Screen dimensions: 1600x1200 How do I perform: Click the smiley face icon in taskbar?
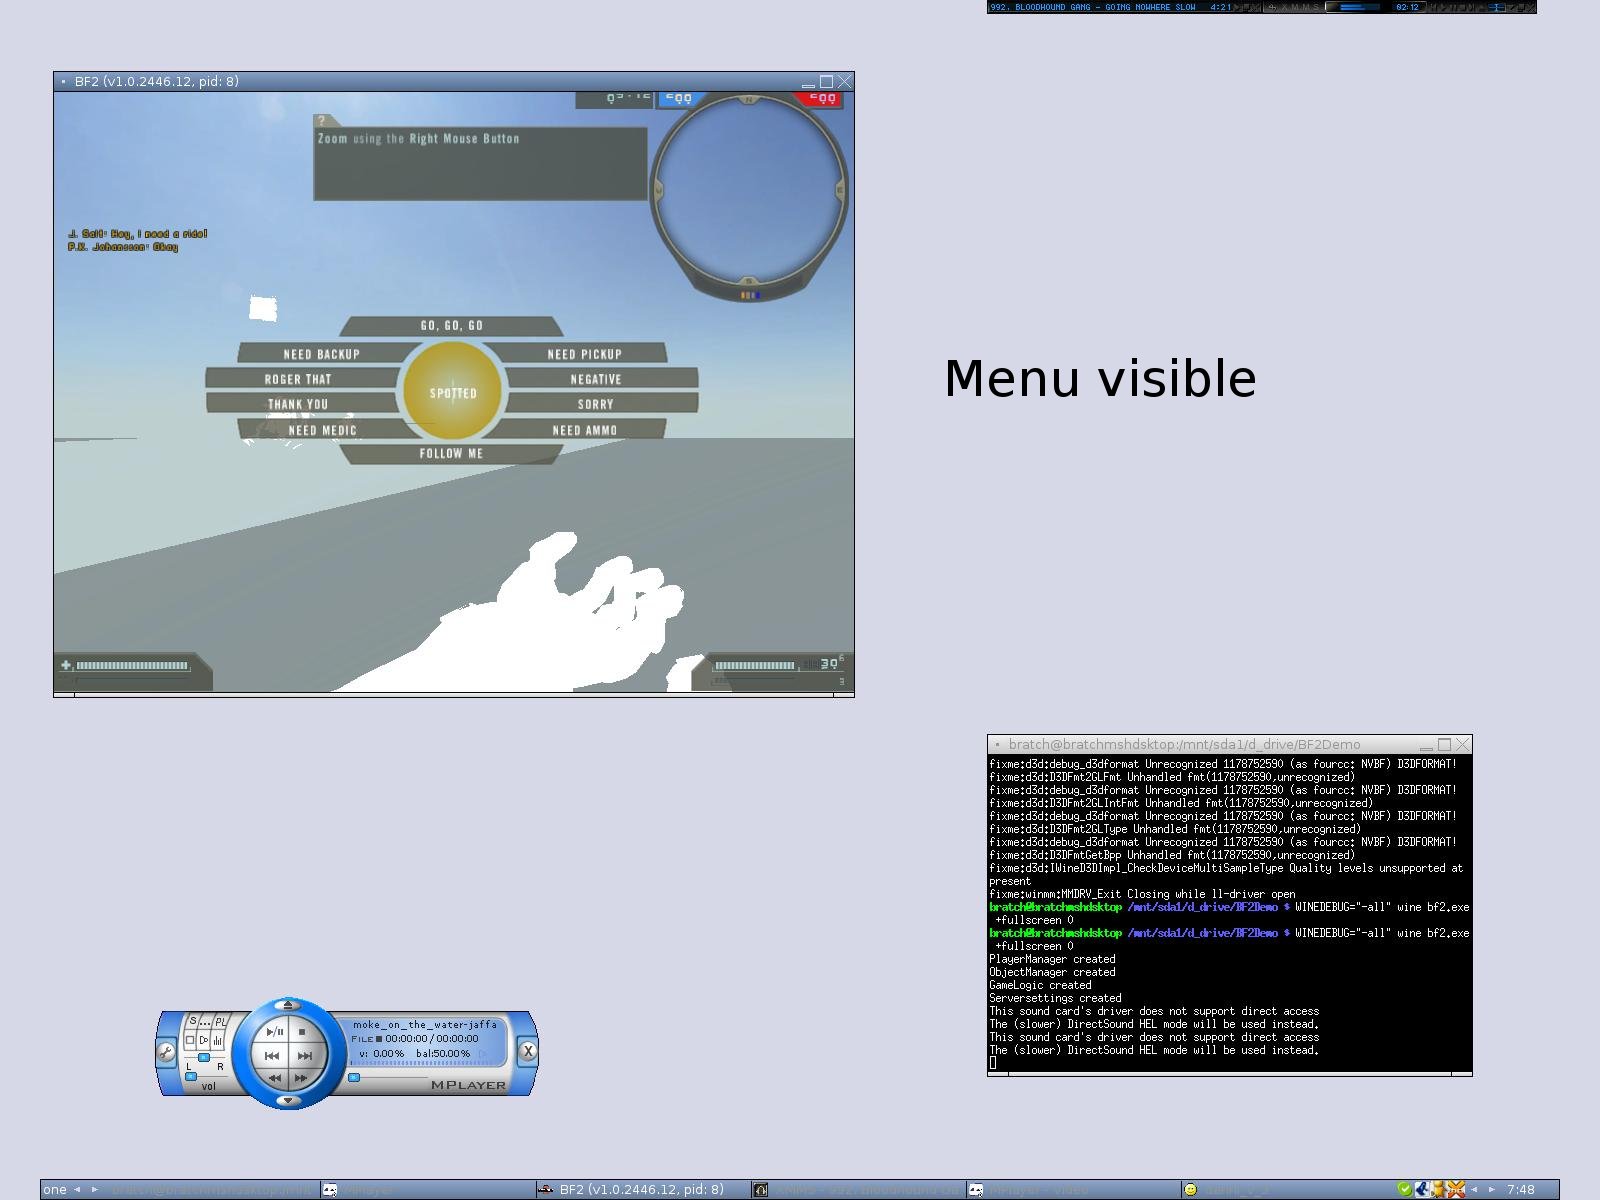tap(1190, 1189)
